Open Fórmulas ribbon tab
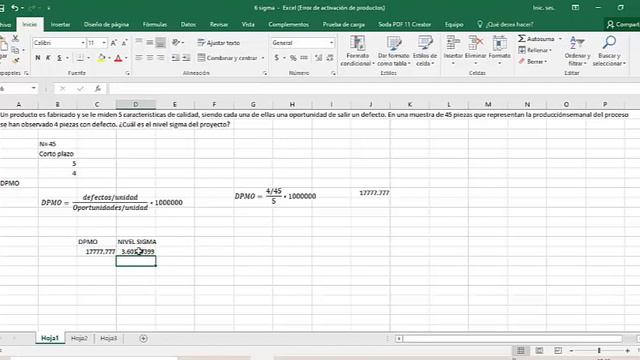Image resolution: width=640 pixels, height=360 pixels. pos(155,24)
